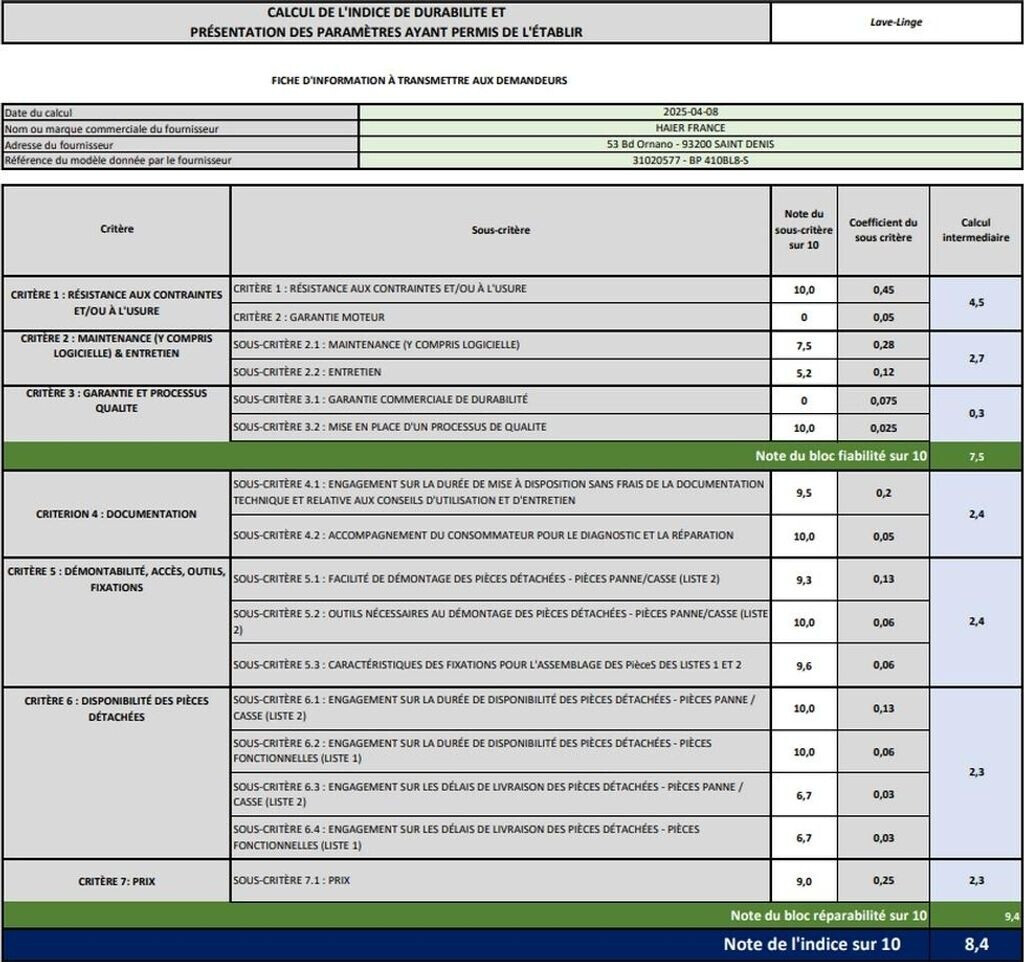Click the final index score 8,4
Image resolution: width=1024 pixels, height=962 pixels.
pos(976,944)
